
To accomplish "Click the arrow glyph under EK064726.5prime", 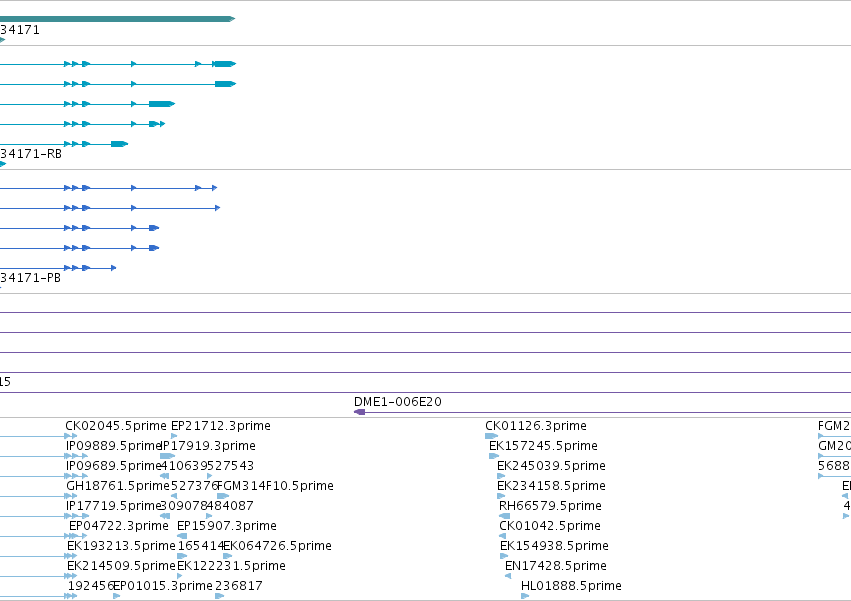I will click(227, 556).
